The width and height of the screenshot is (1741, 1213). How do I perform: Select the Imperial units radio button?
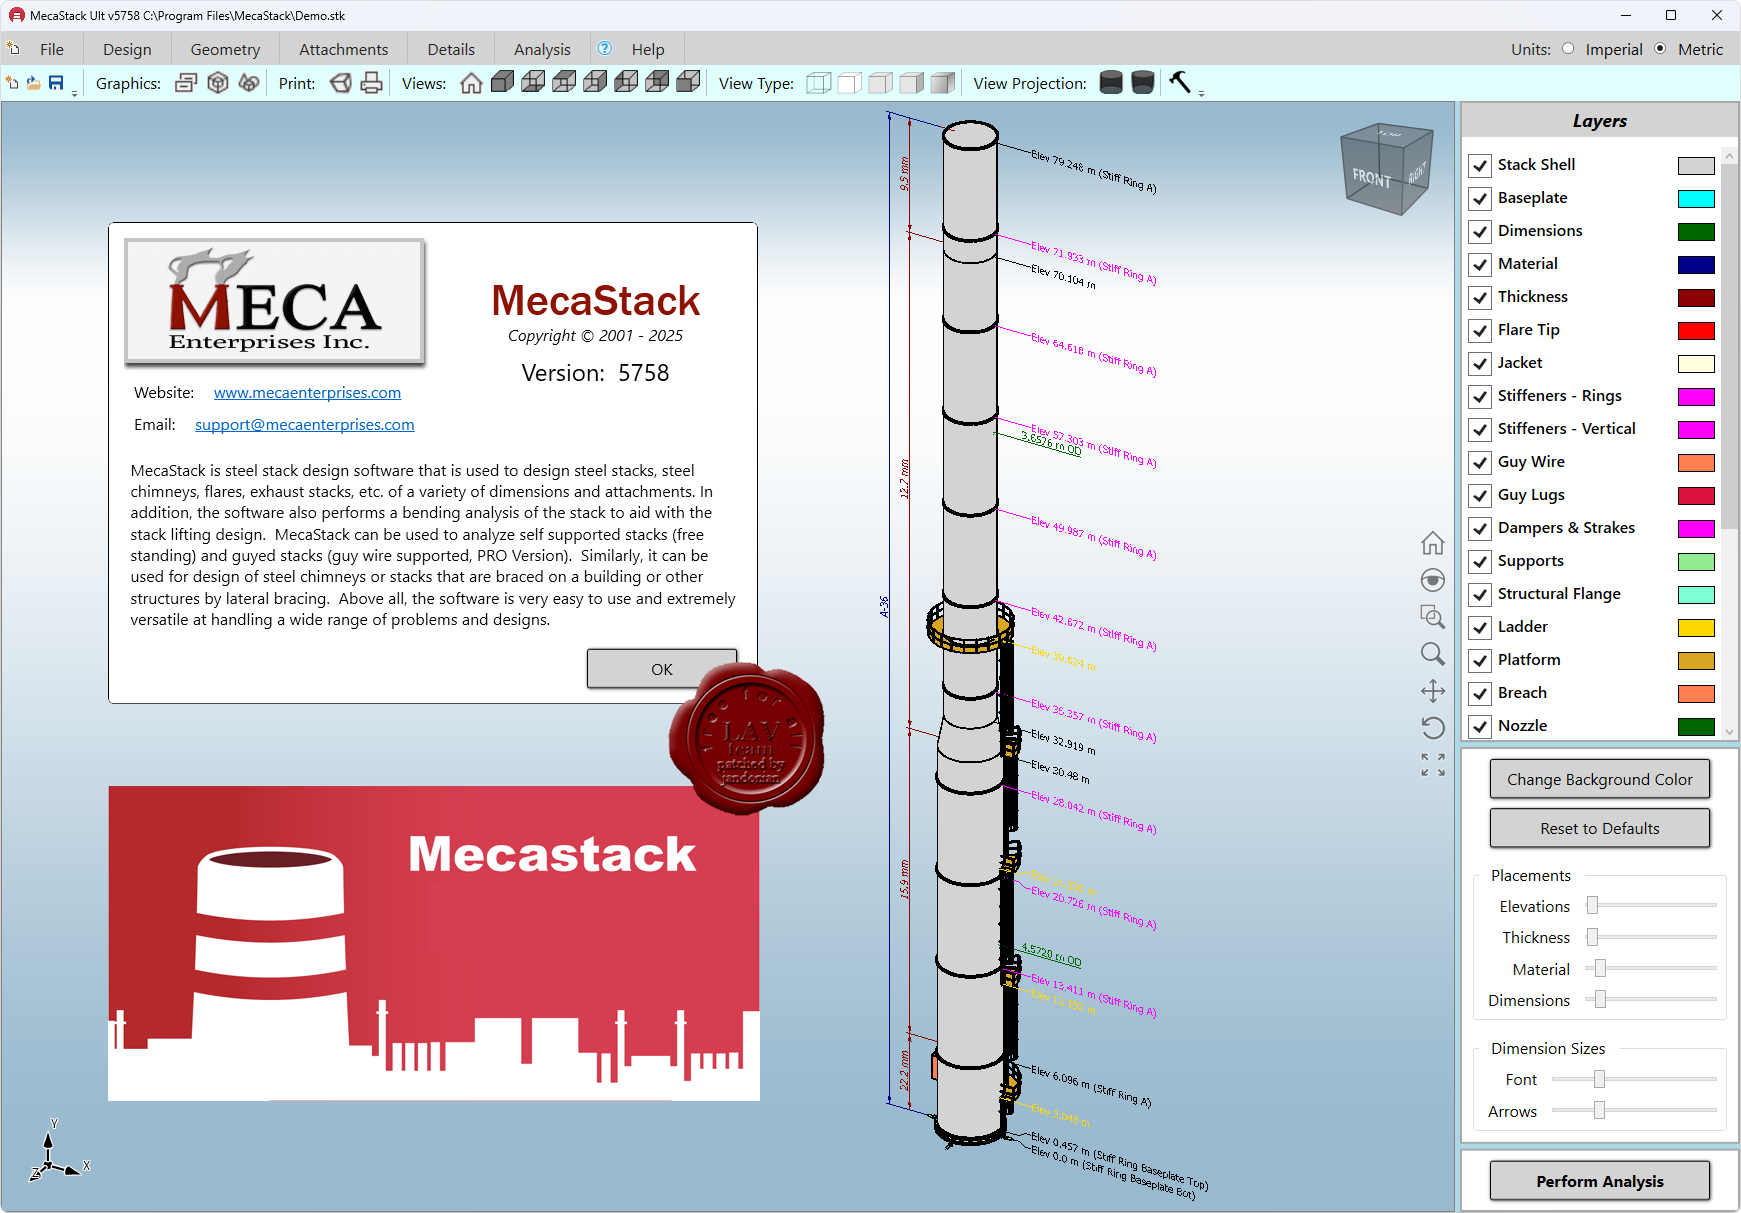click(x=1568, y=49)
